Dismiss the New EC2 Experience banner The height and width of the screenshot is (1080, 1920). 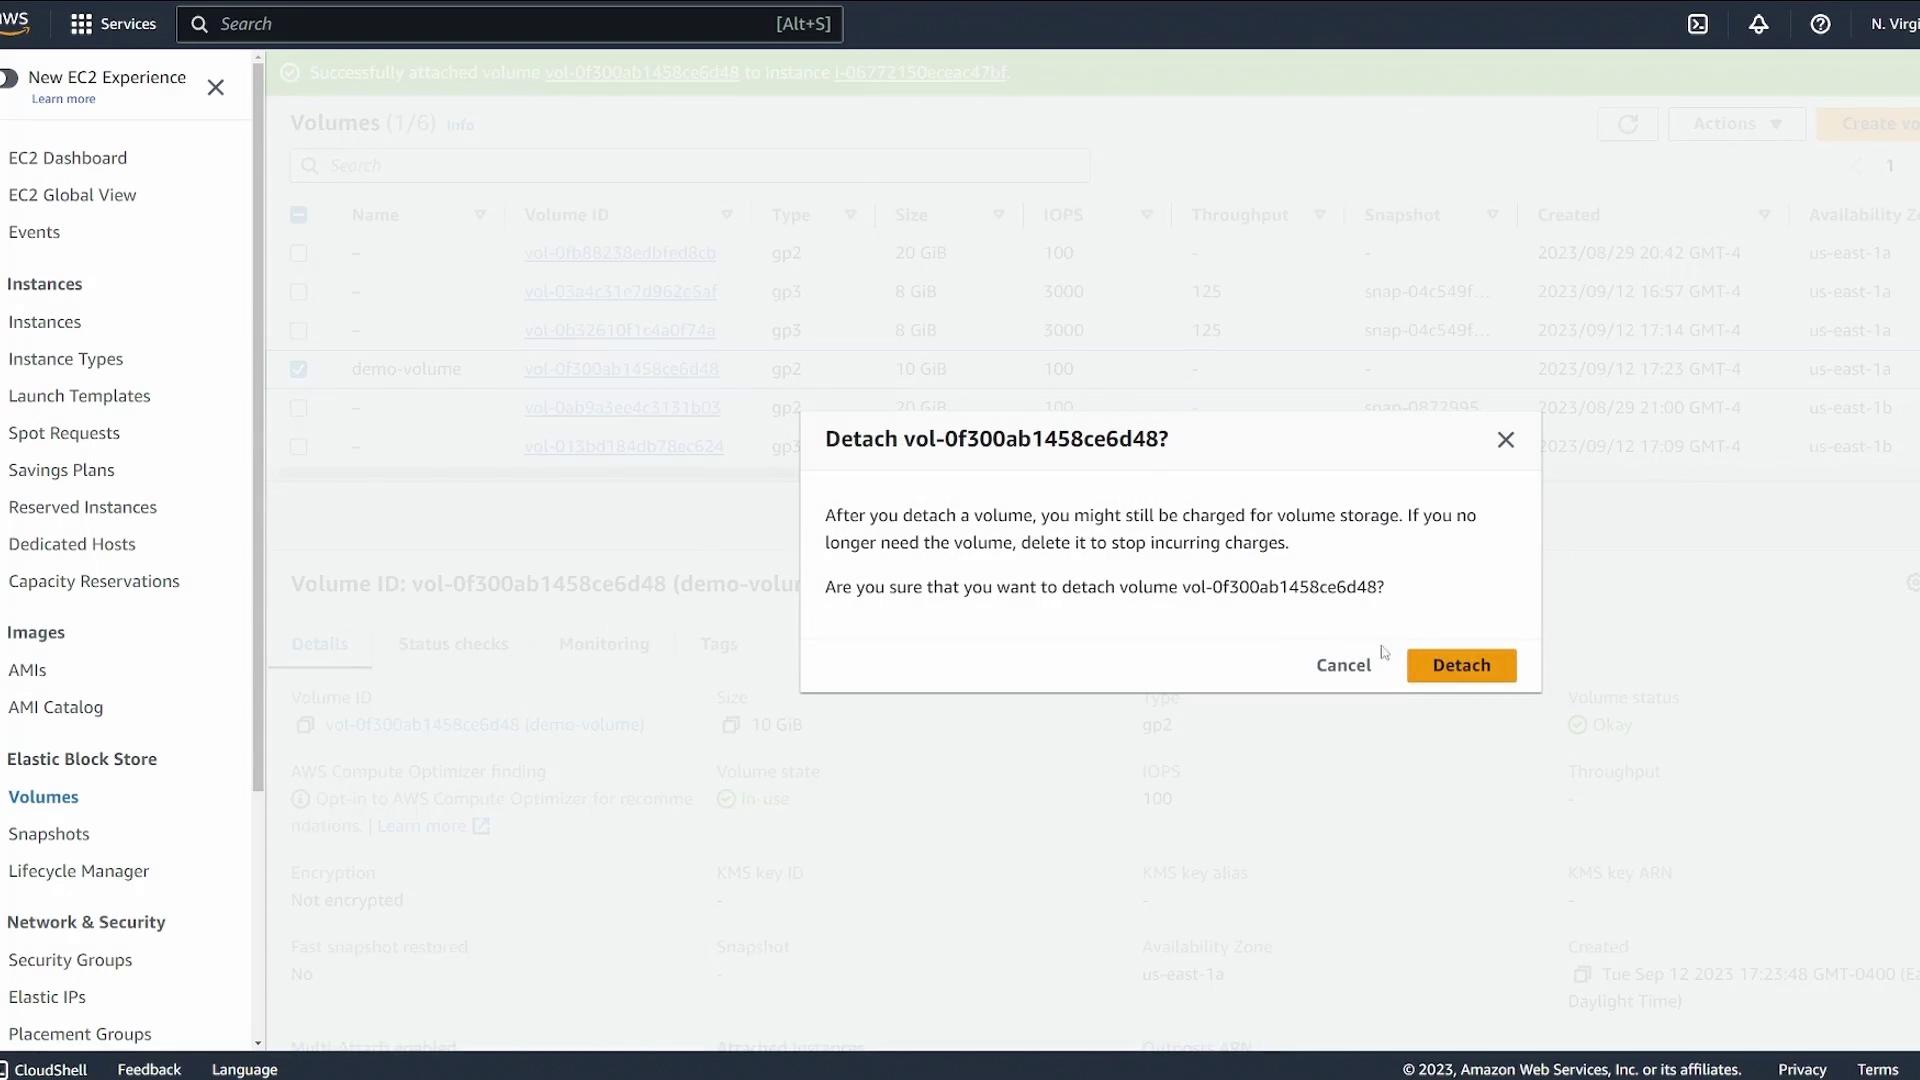tap(216, 88)
